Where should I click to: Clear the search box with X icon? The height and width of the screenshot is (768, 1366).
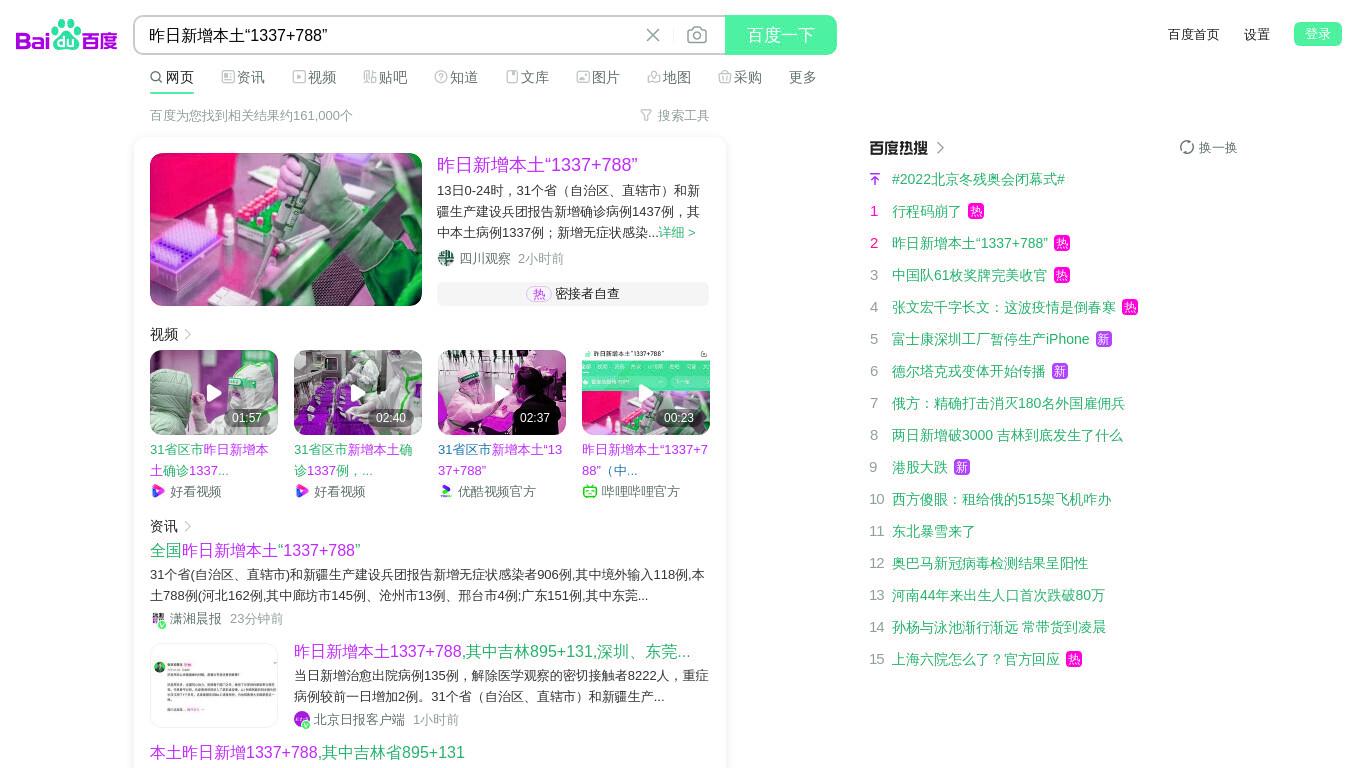tap(653, 35)
